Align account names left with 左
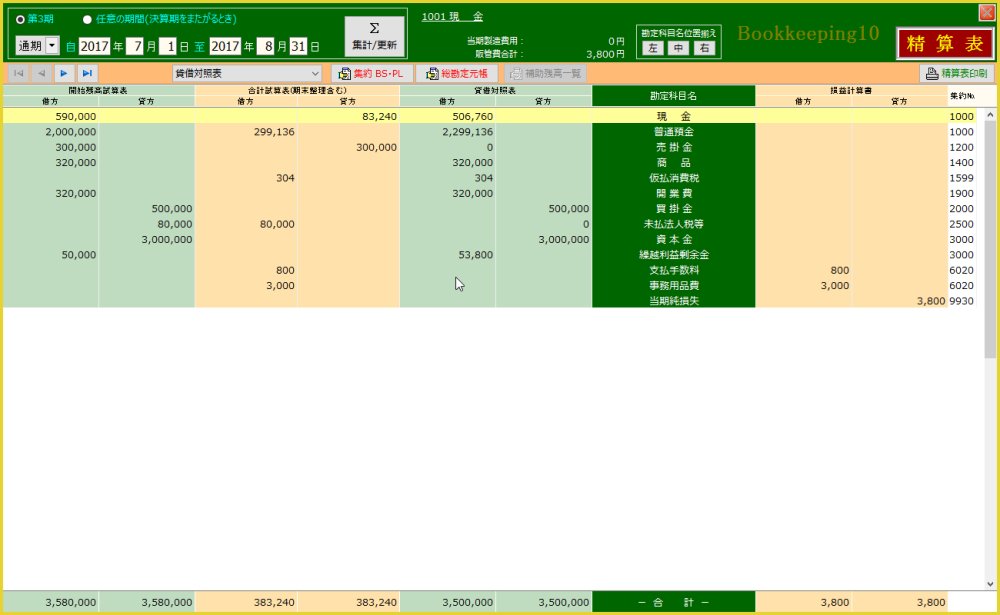Screen dimensions: 1000x615 click(x=653, y=47)
